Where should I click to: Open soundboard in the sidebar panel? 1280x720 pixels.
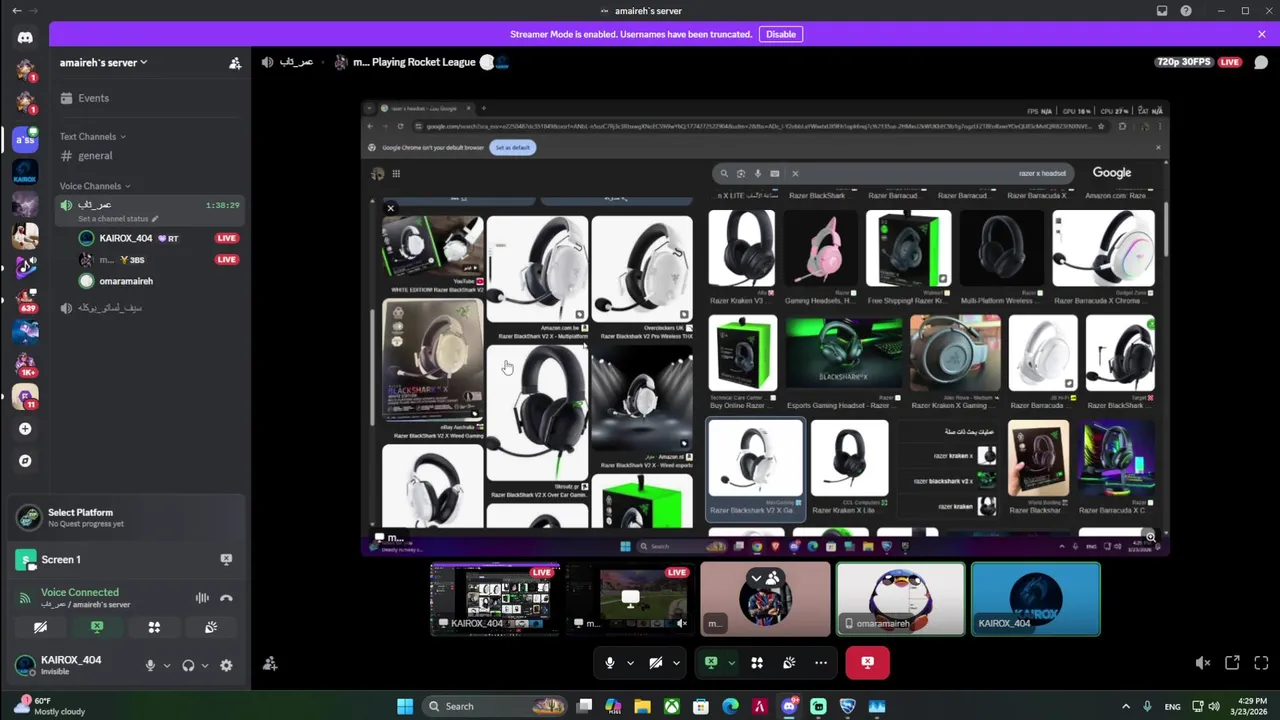pyautogui.click(x=211, y=628)
